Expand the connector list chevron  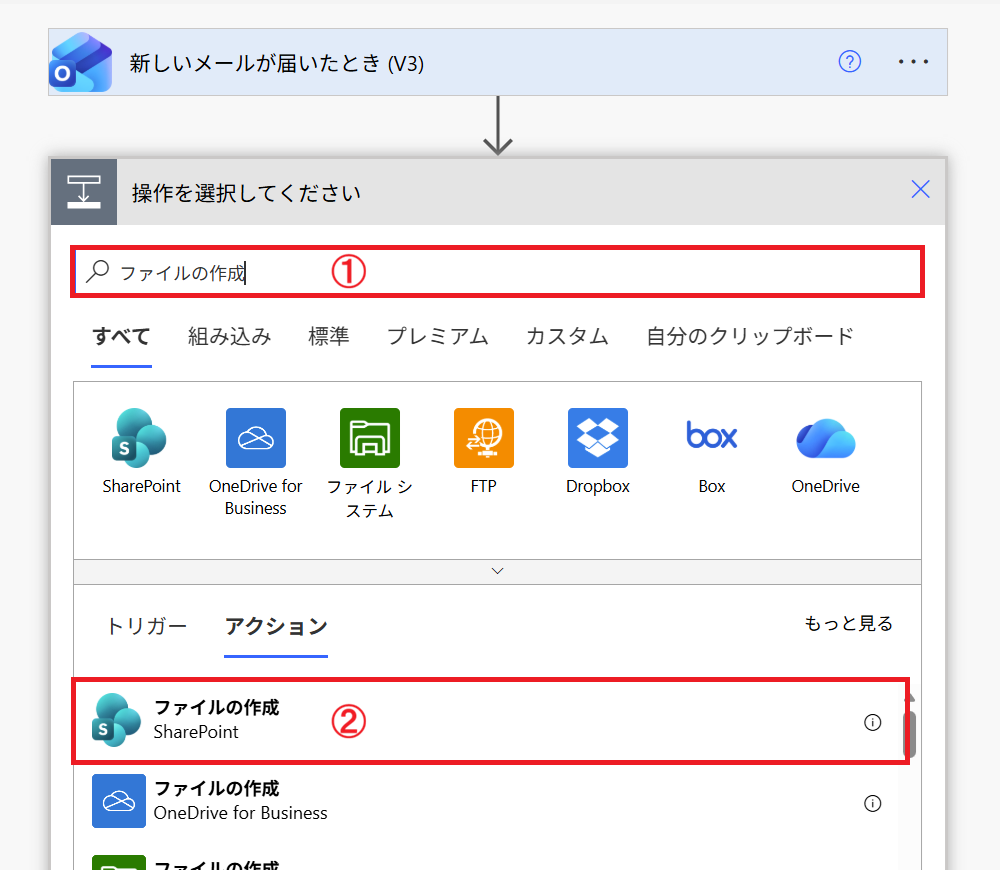click(x=497, y=570)
